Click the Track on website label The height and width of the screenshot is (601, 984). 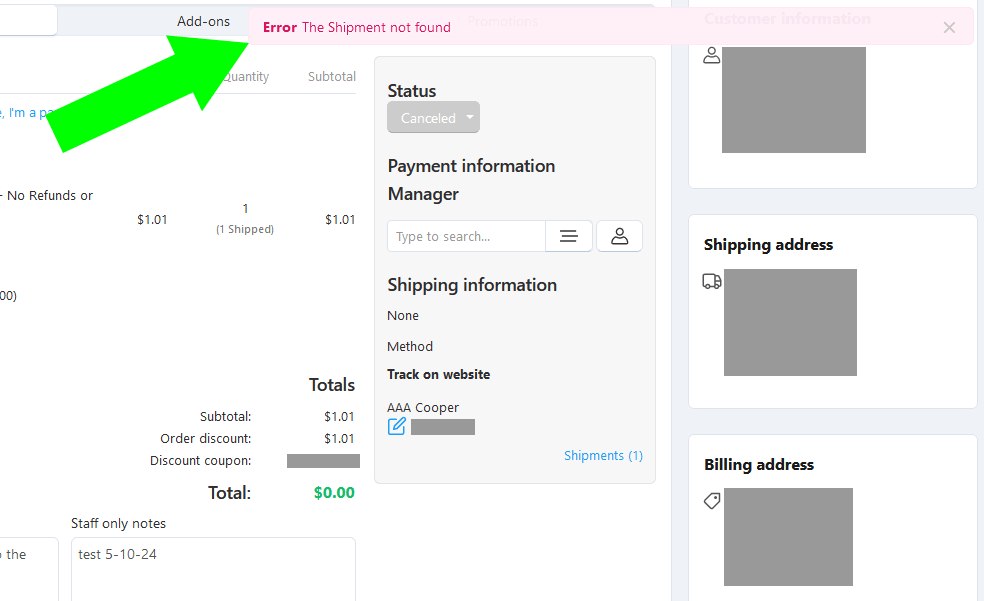tap(439, 375)
